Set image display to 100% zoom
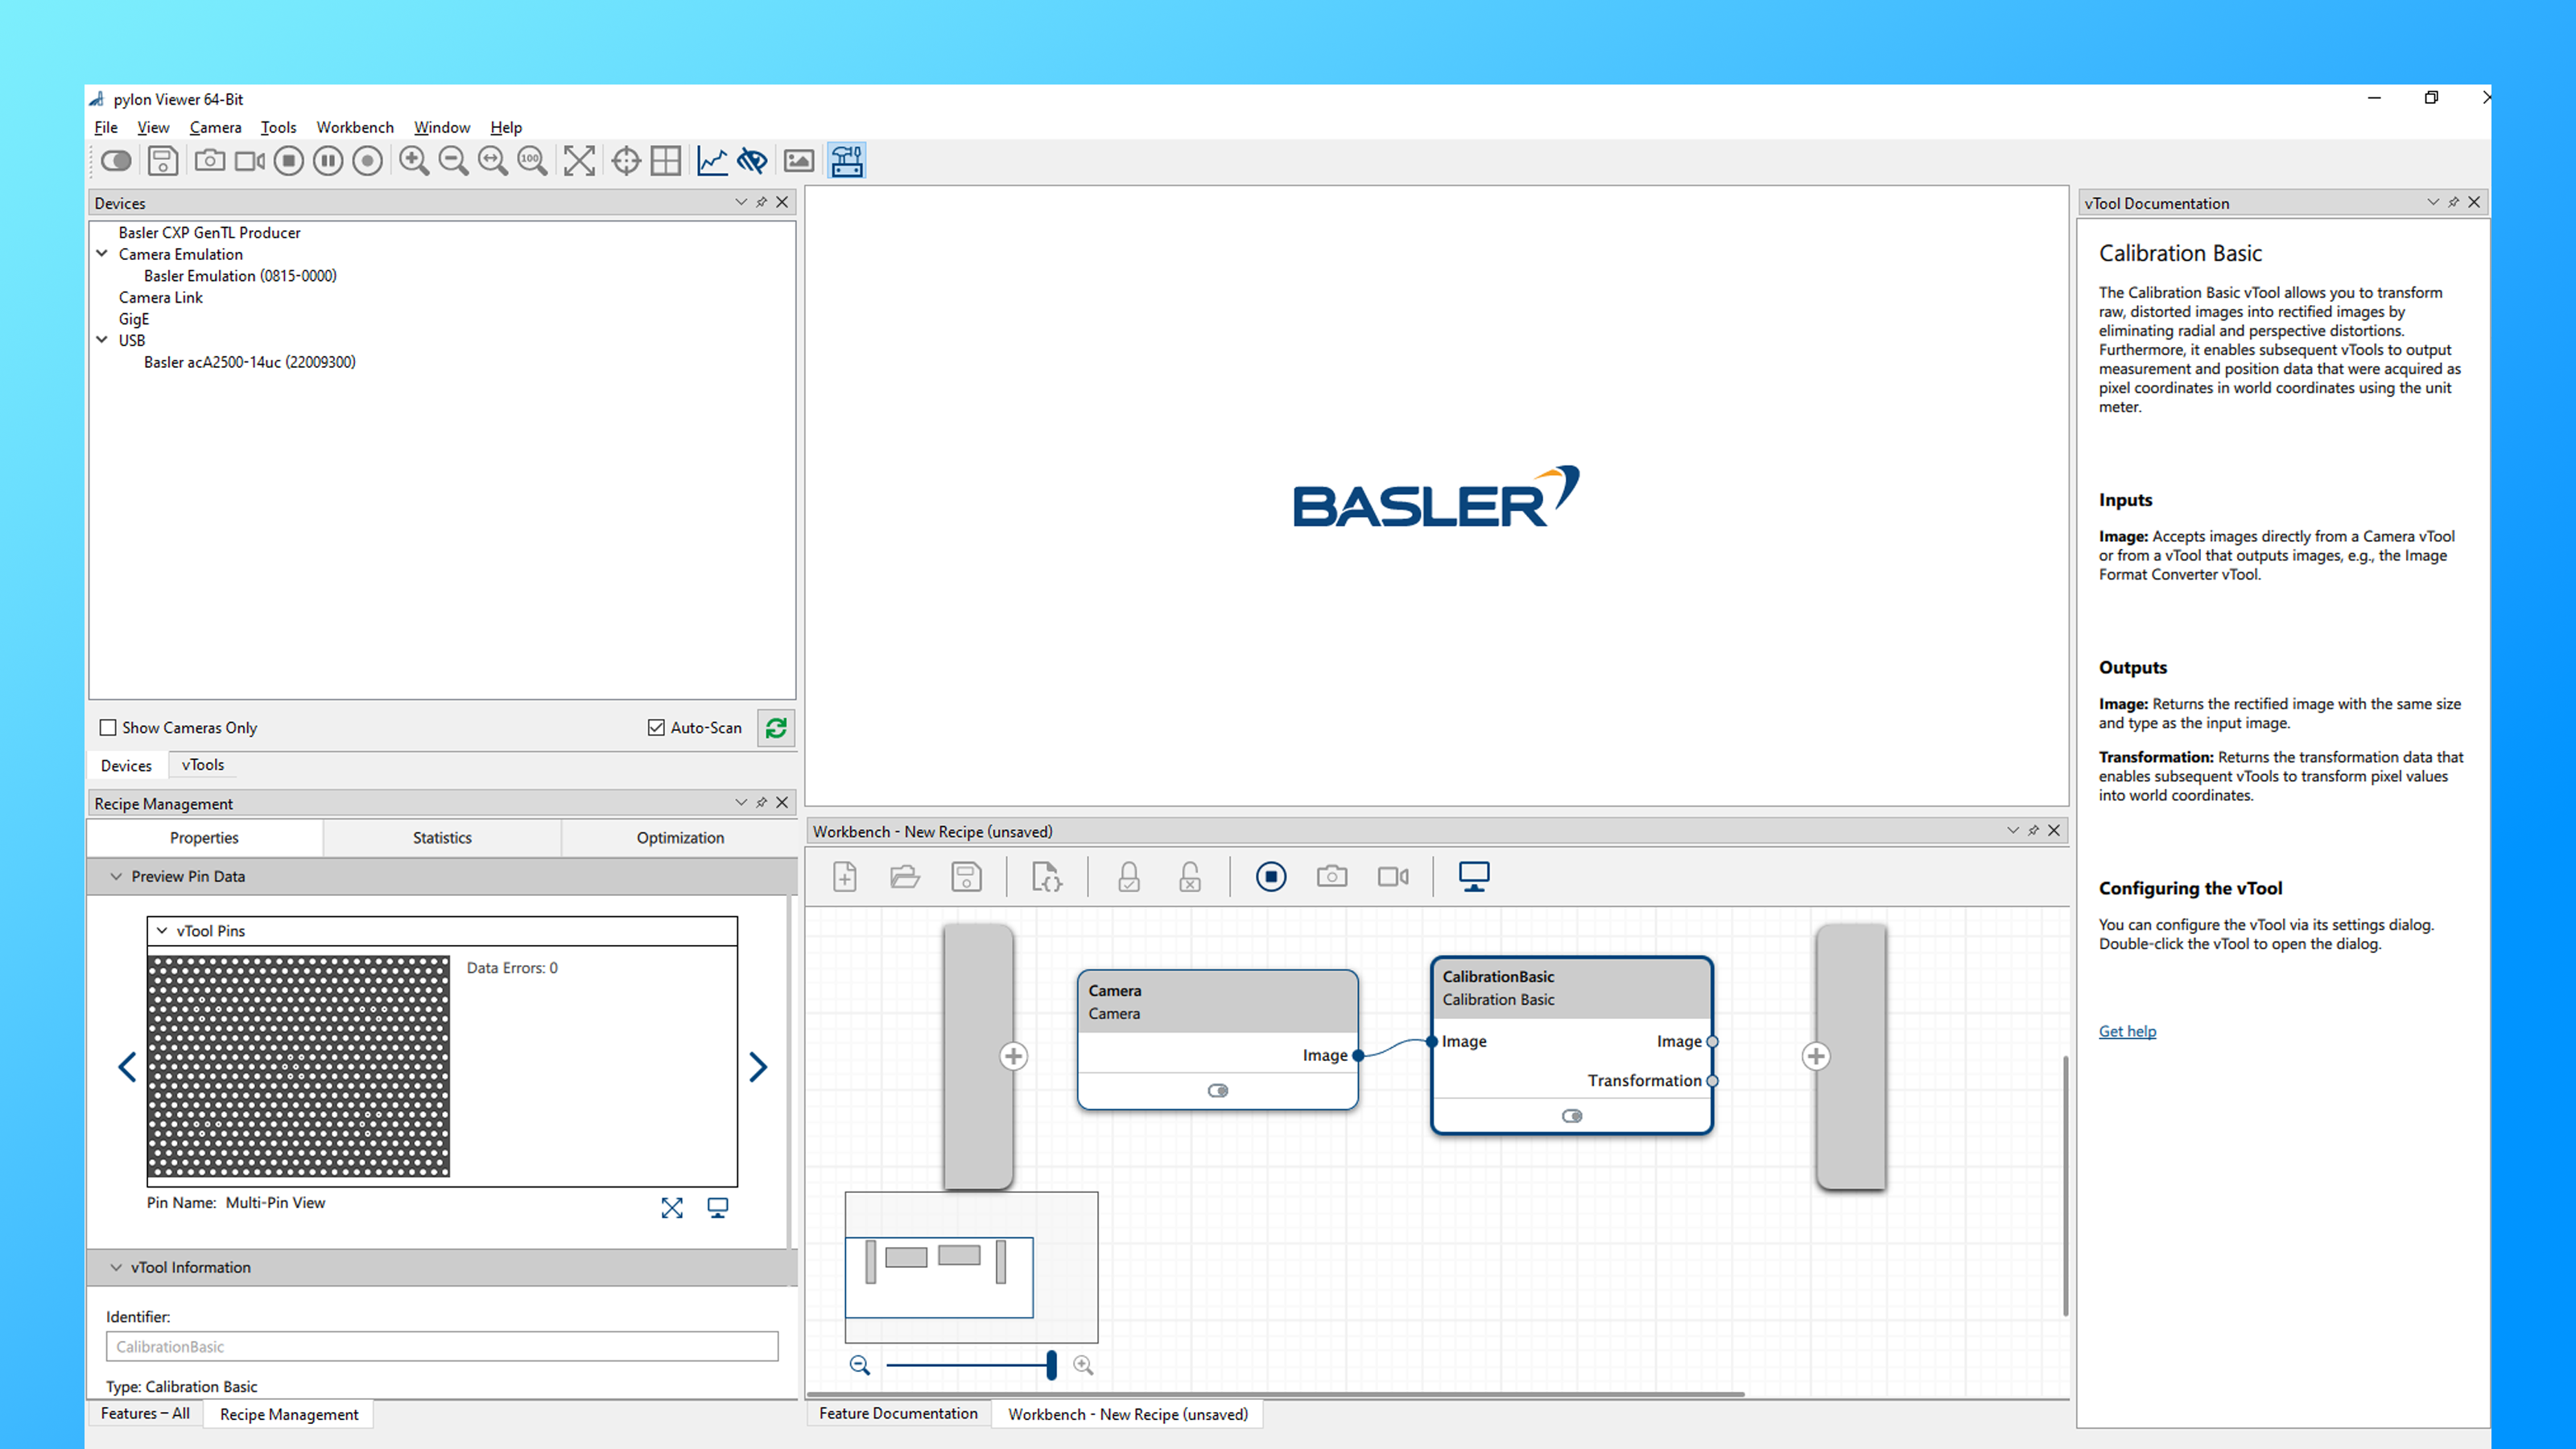The width and height of the screenshot is (2576, 1449). (531, 160)
